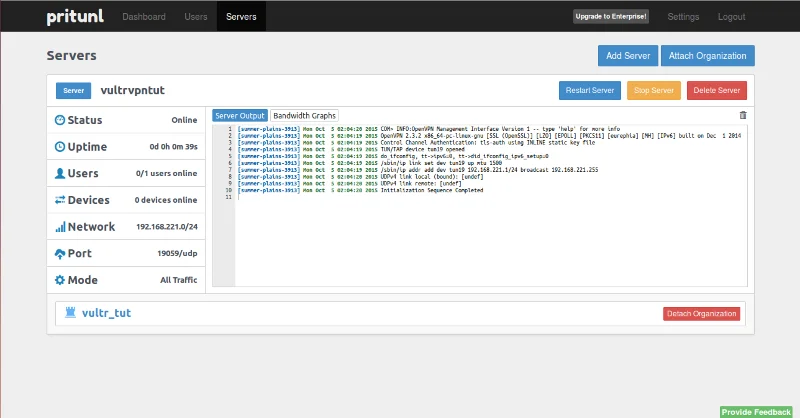This screenshot has width=800, height=418.
Task: Click the pritunl logo
Action: tap(75, 17)
